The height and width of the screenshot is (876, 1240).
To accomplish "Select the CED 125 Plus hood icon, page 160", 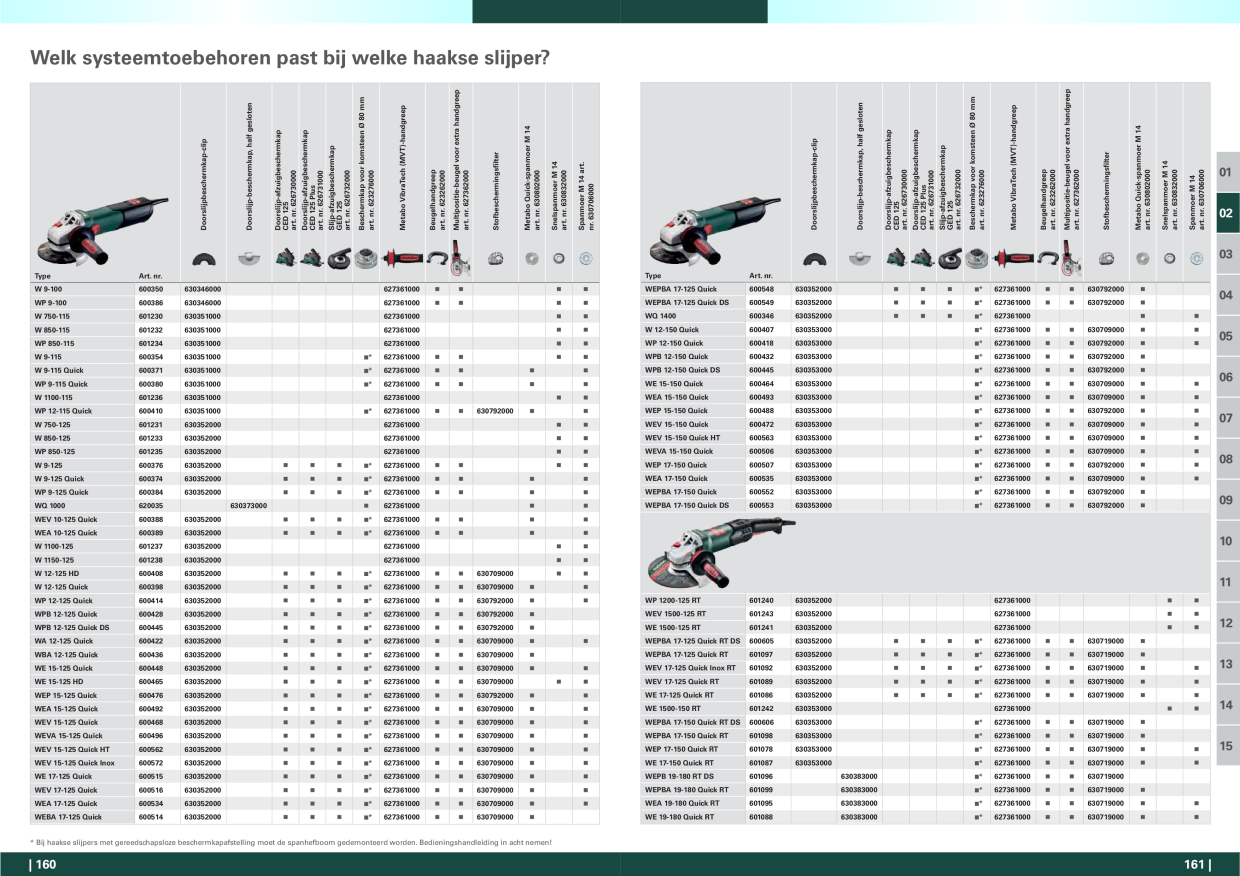I will (312, 258).
